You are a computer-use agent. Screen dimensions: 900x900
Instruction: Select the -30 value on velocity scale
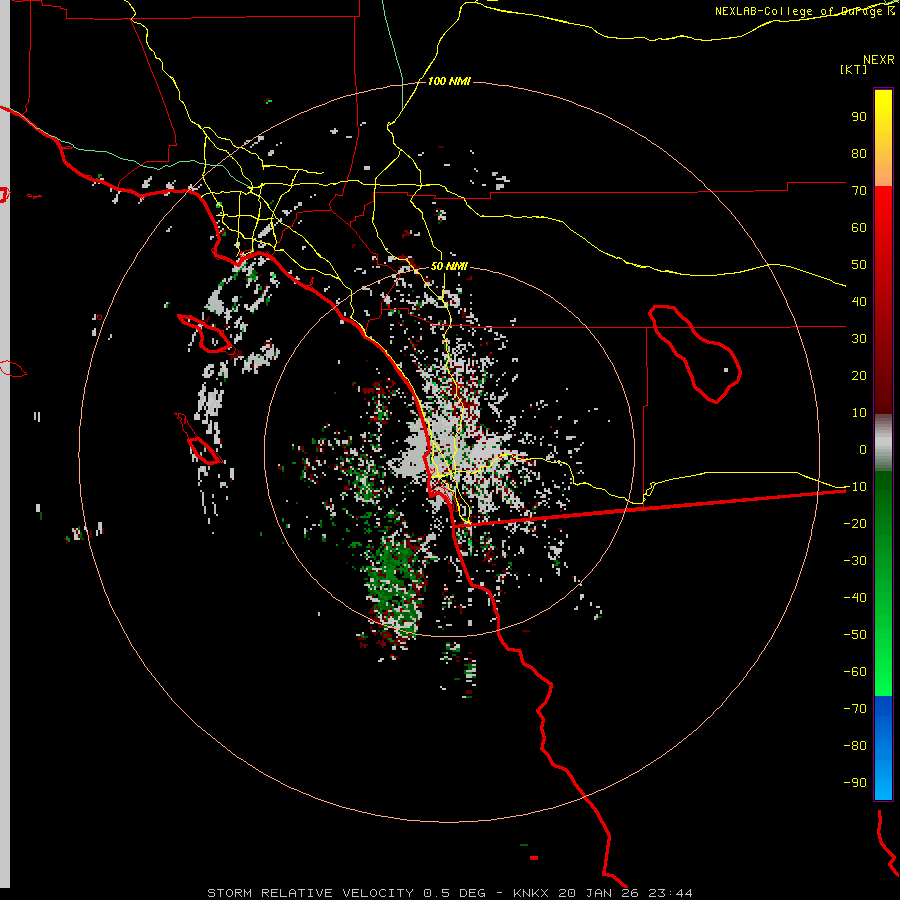pyautogui.click(x=855, y=561)
